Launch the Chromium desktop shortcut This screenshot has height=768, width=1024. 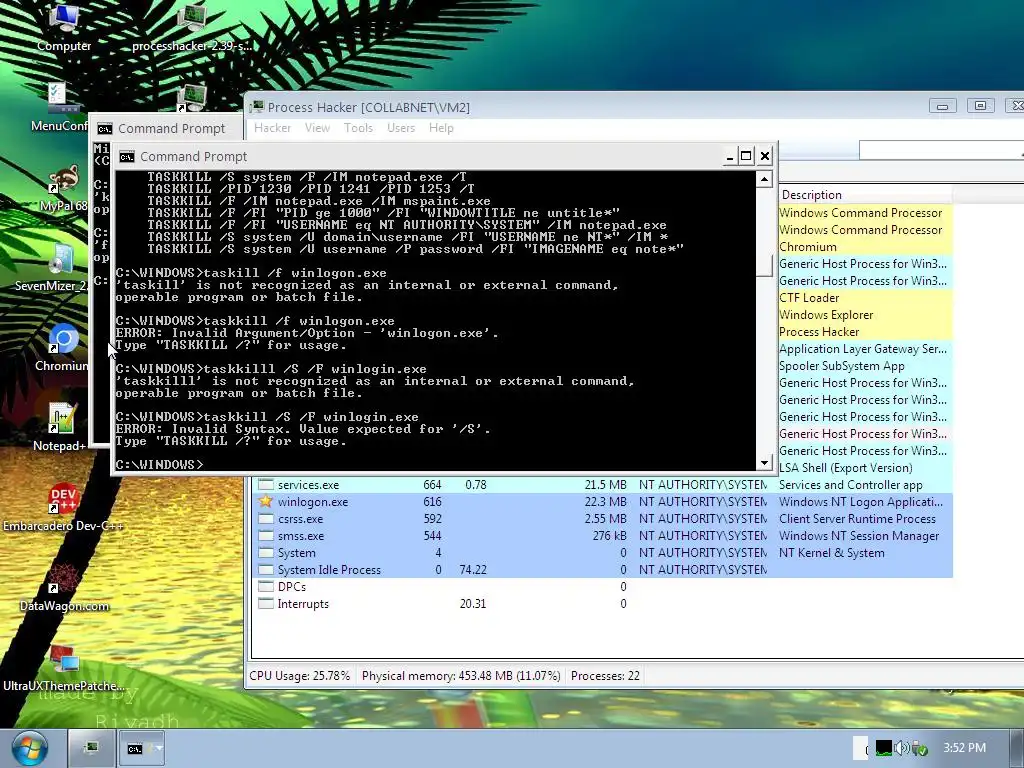click(x=62, y=348)
